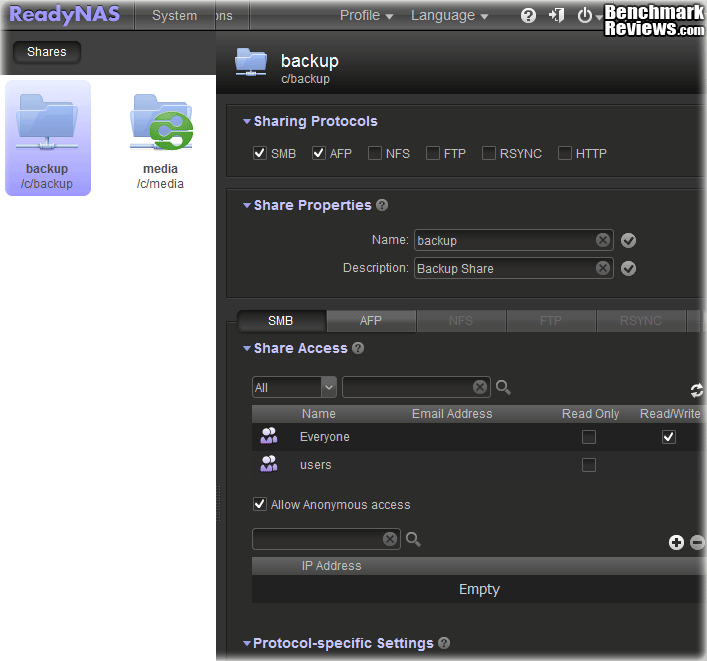The width and height of the screenshot is (707, 661).
Task: Toggle the AFP protocol checkbox
Action: pyautogui.click(x=318, y=153)
